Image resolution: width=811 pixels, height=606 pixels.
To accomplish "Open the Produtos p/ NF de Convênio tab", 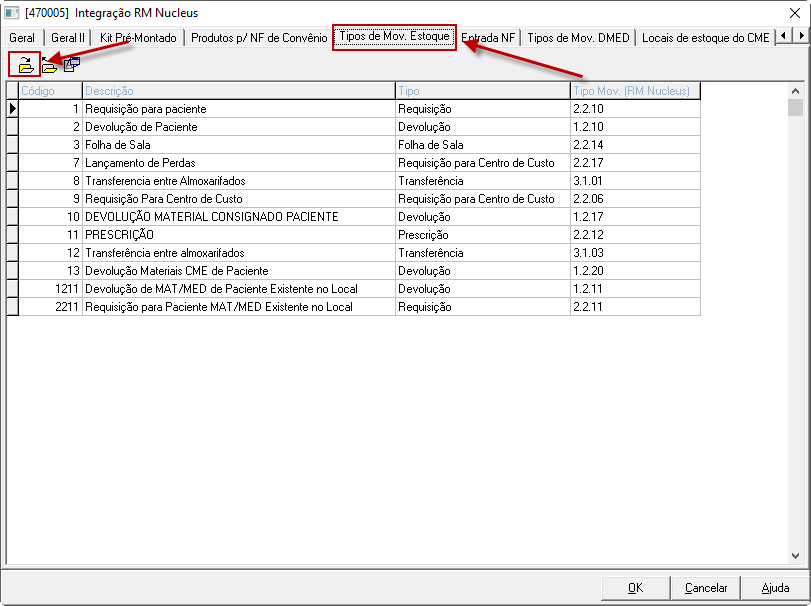I will 259,38.
